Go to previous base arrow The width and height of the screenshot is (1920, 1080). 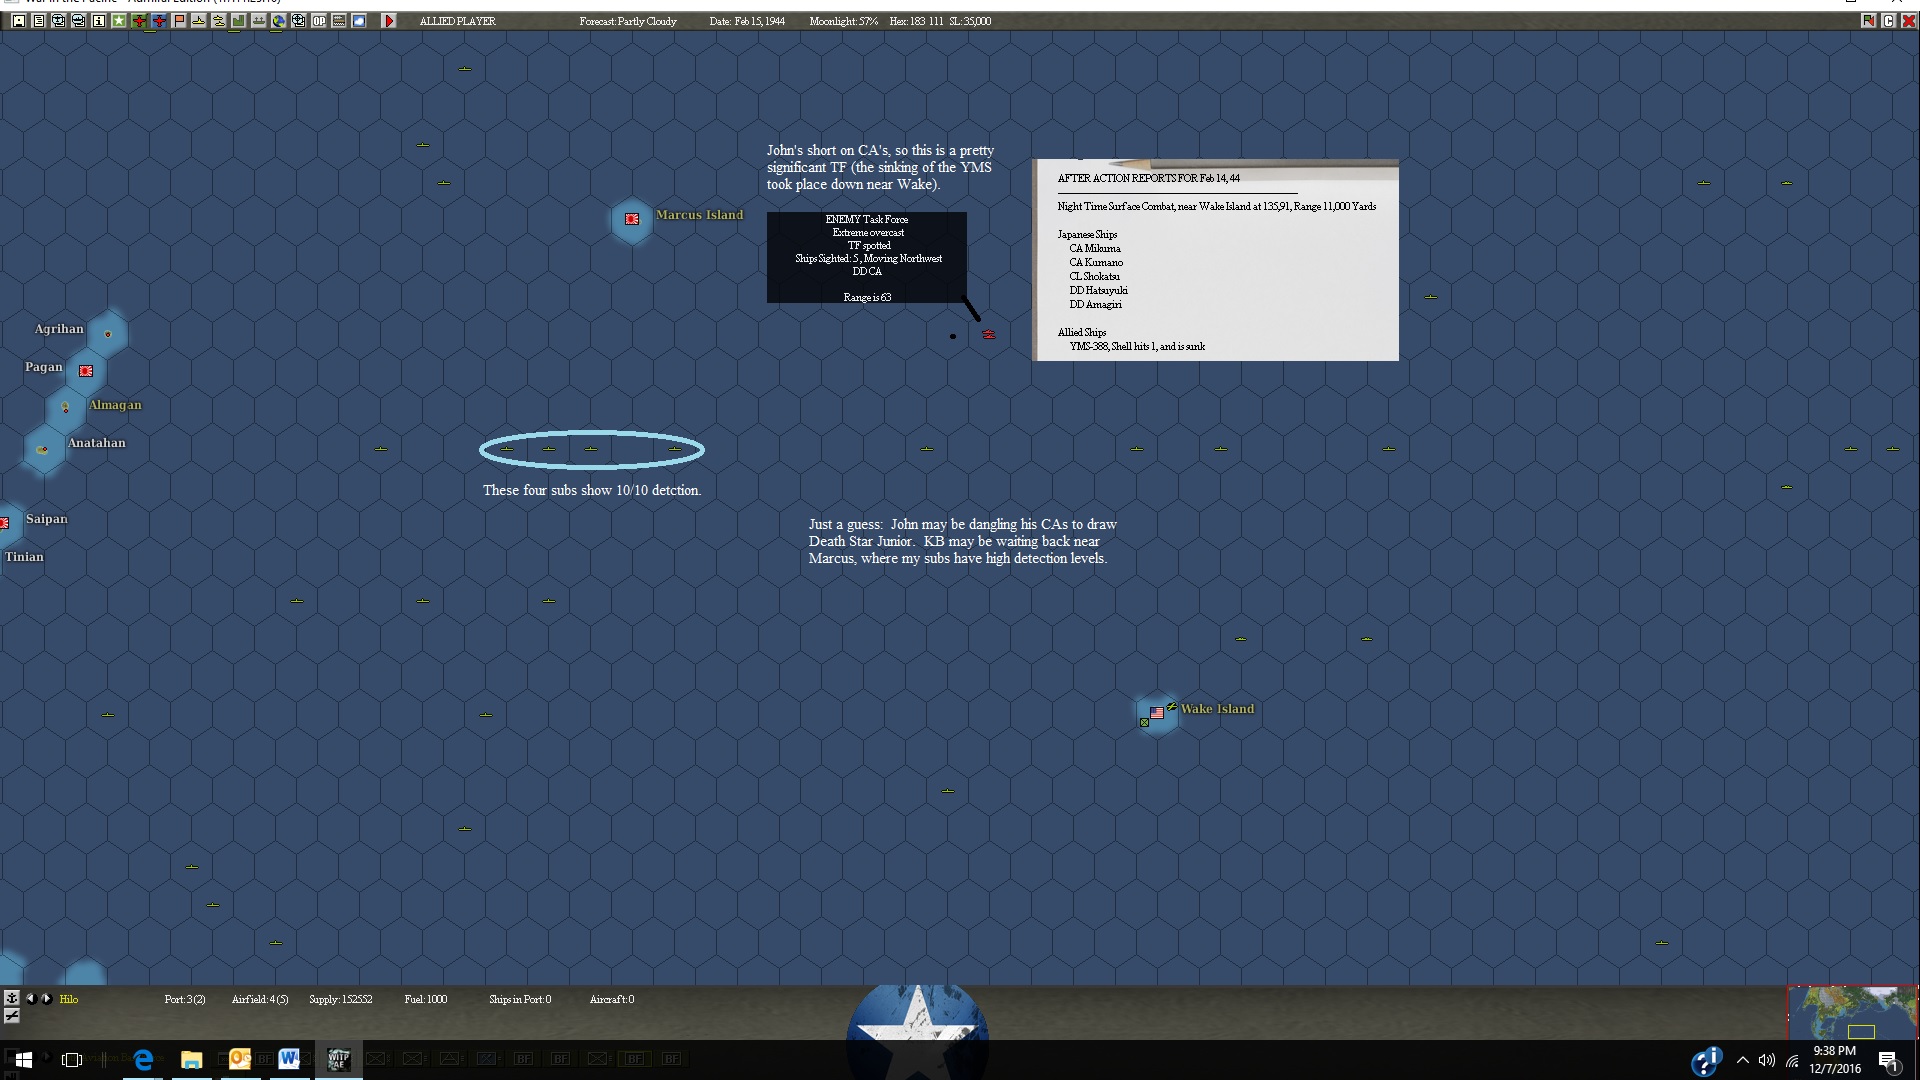pos(30,998)
